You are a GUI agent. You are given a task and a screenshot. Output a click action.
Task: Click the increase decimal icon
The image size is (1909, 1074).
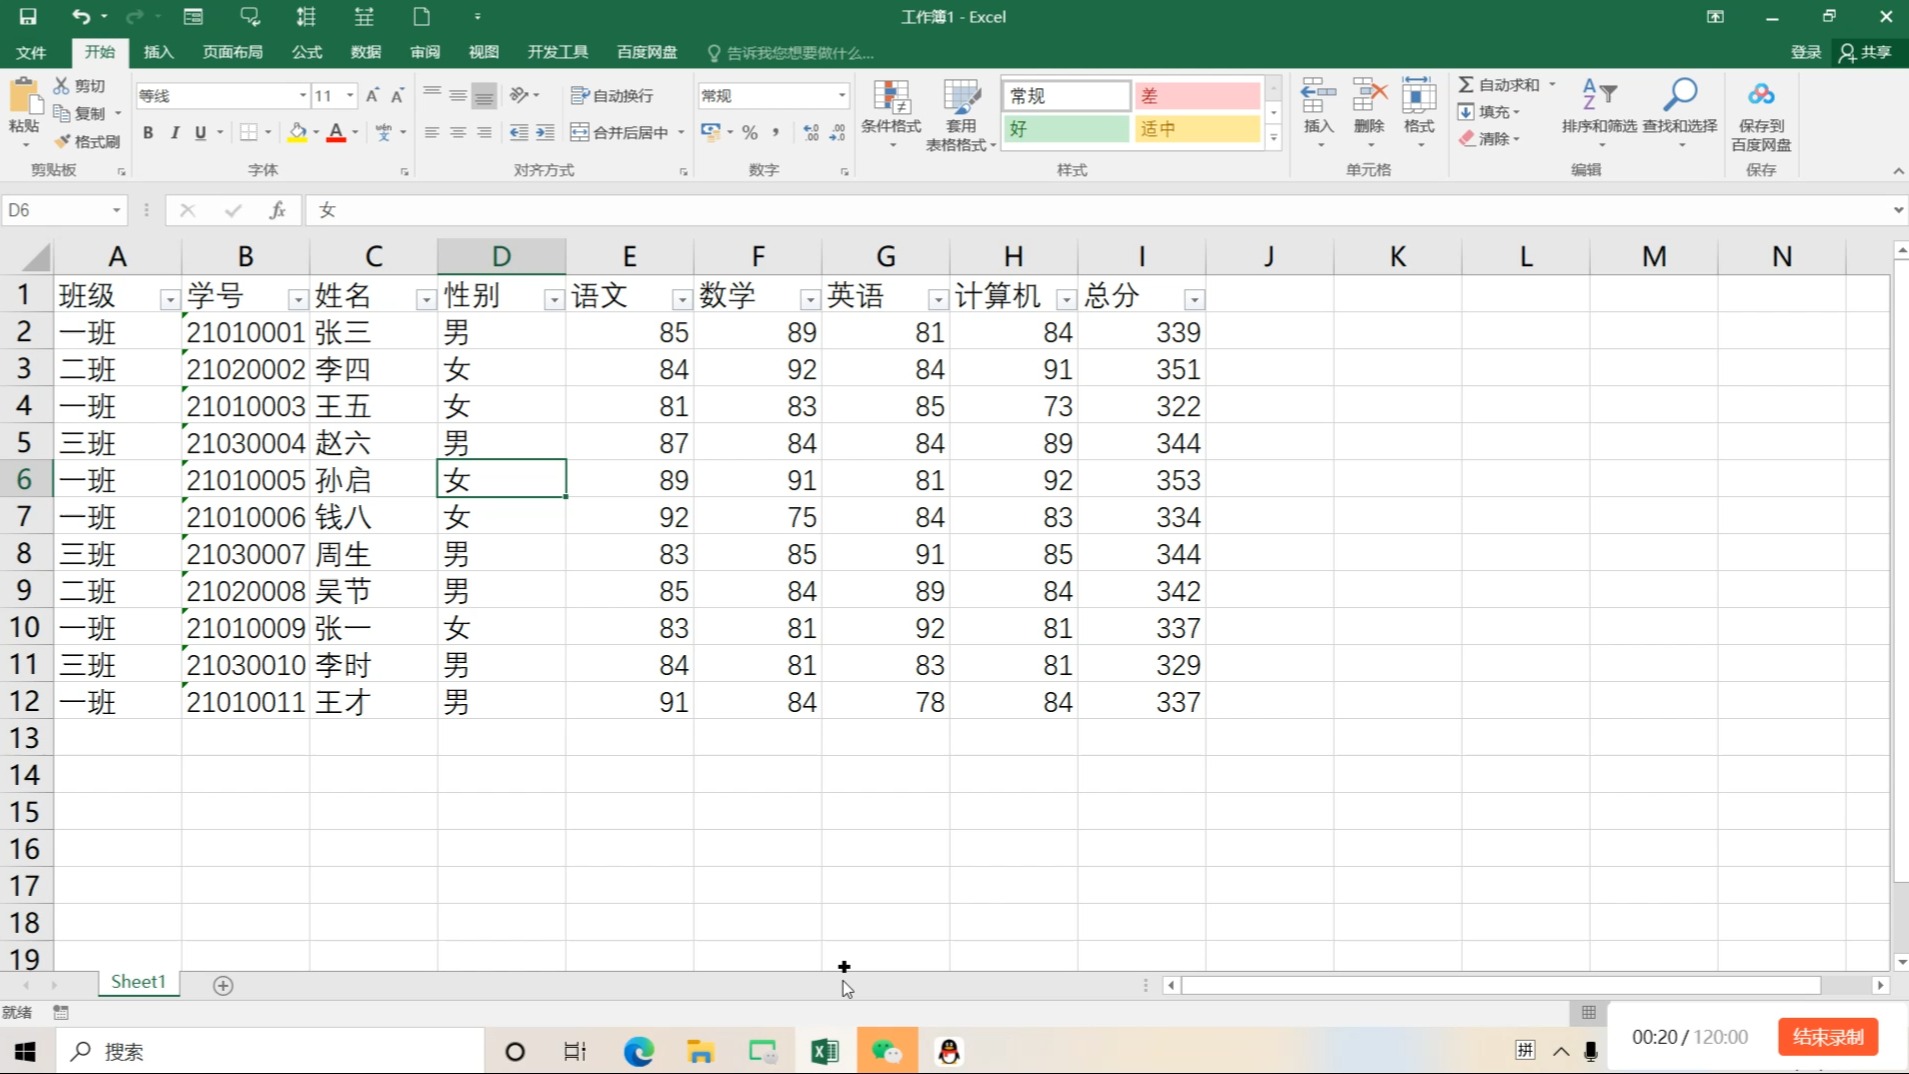(811, 132)
